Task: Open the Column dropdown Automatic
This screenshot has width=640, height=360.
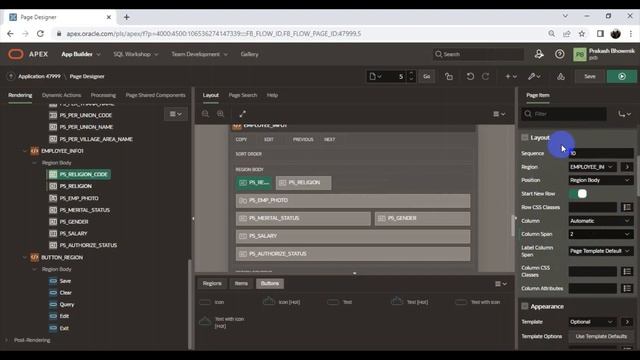Action: tap(601, 221)
